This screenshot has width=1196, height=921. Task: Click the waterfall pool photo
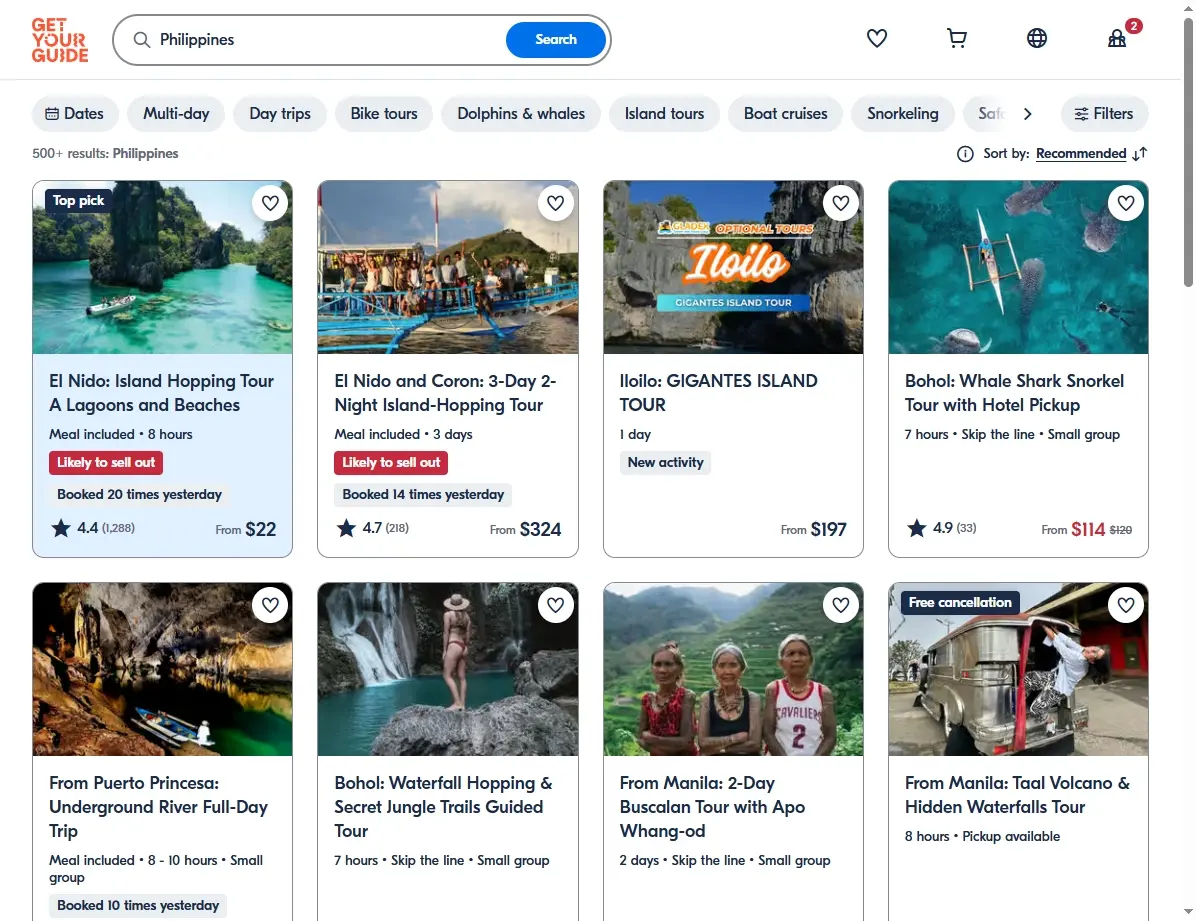pos(448,669)
